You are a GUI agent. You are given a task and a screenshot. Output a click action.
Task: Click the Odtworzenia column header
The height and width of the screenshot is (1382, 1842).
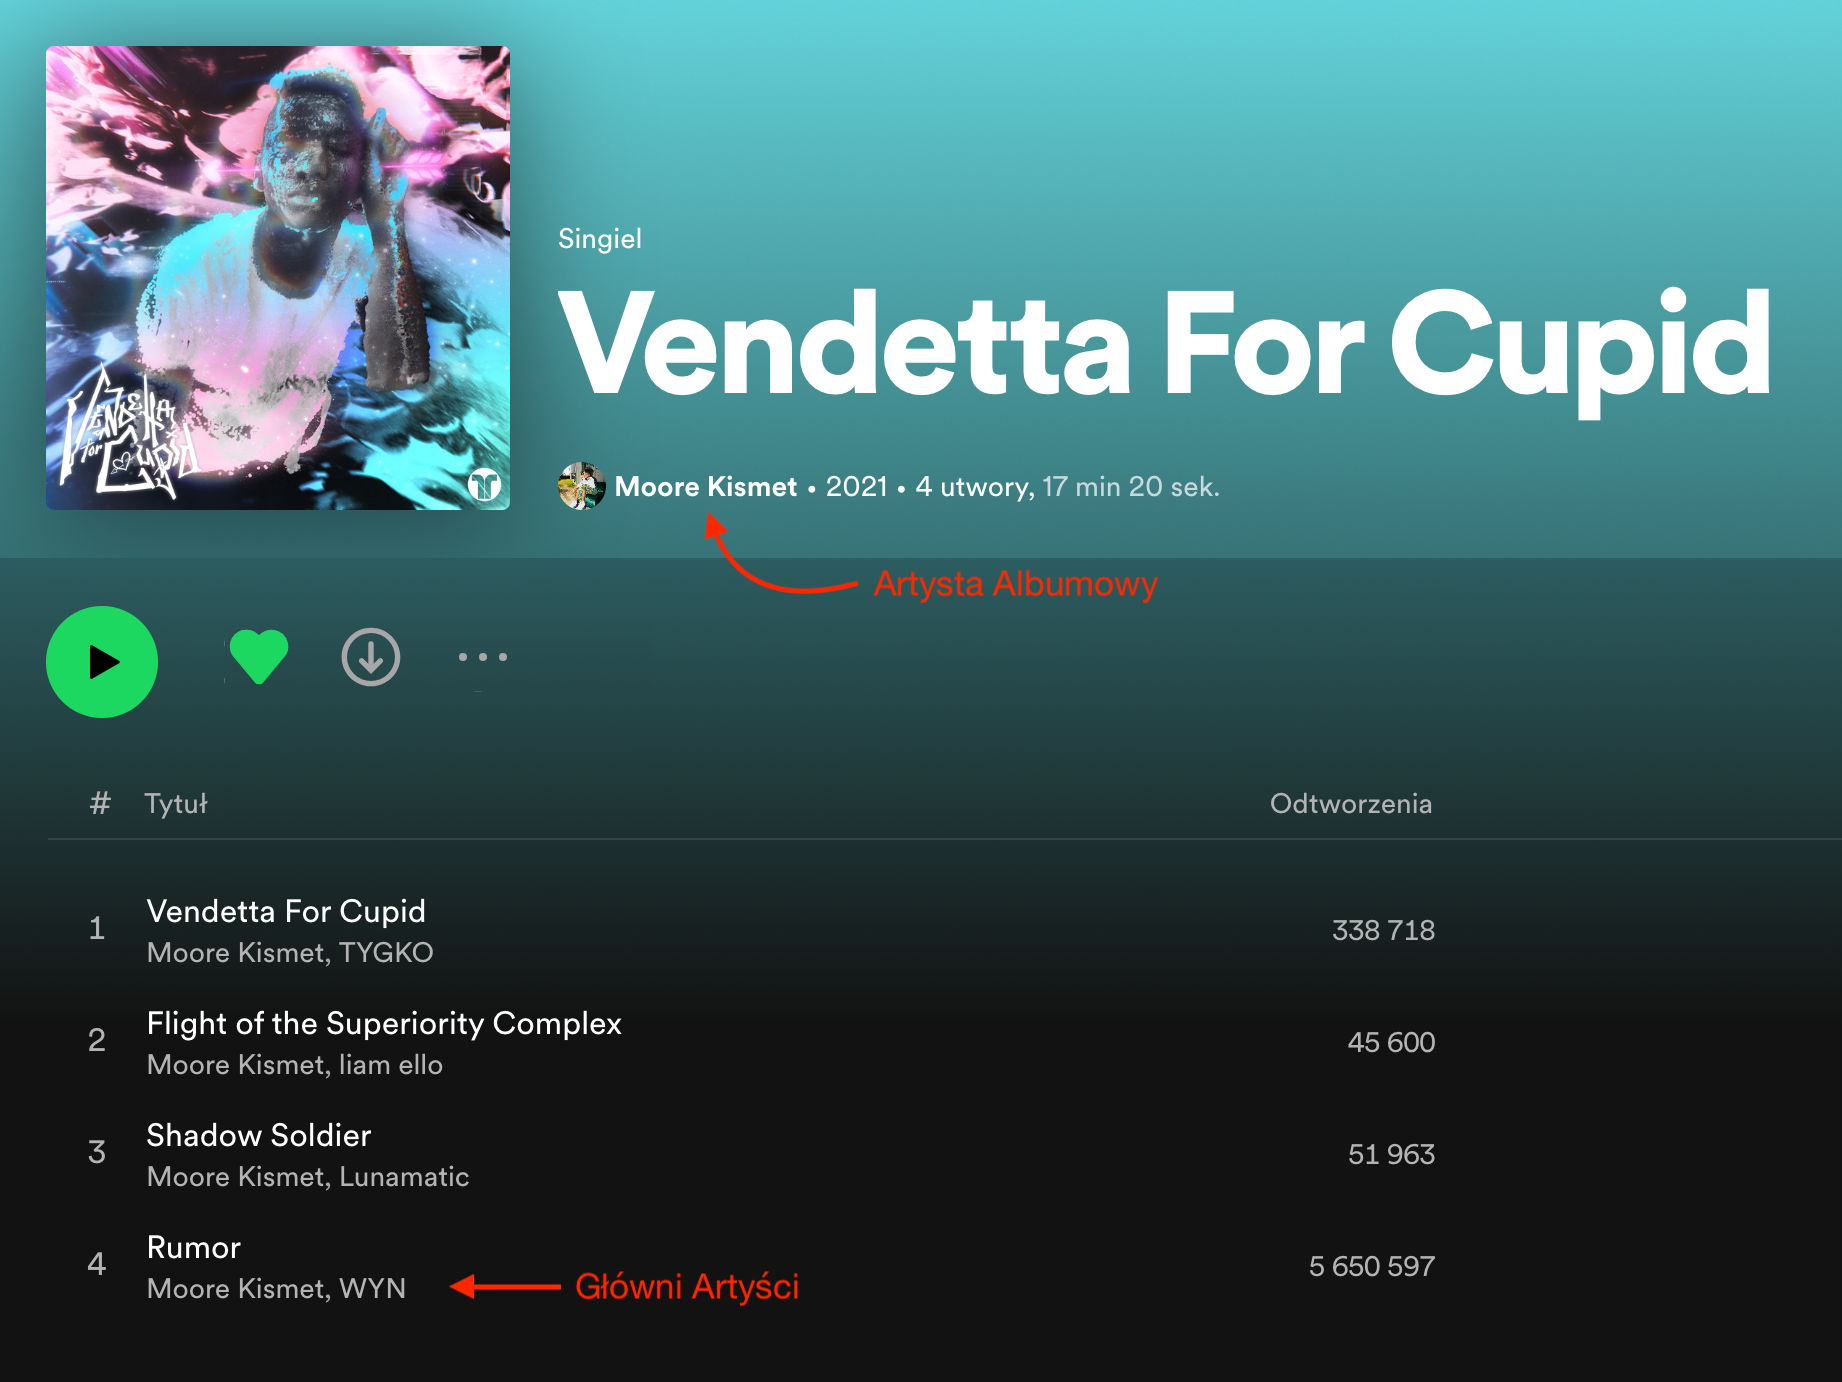pyautogui.click(x=1351, y=804)
